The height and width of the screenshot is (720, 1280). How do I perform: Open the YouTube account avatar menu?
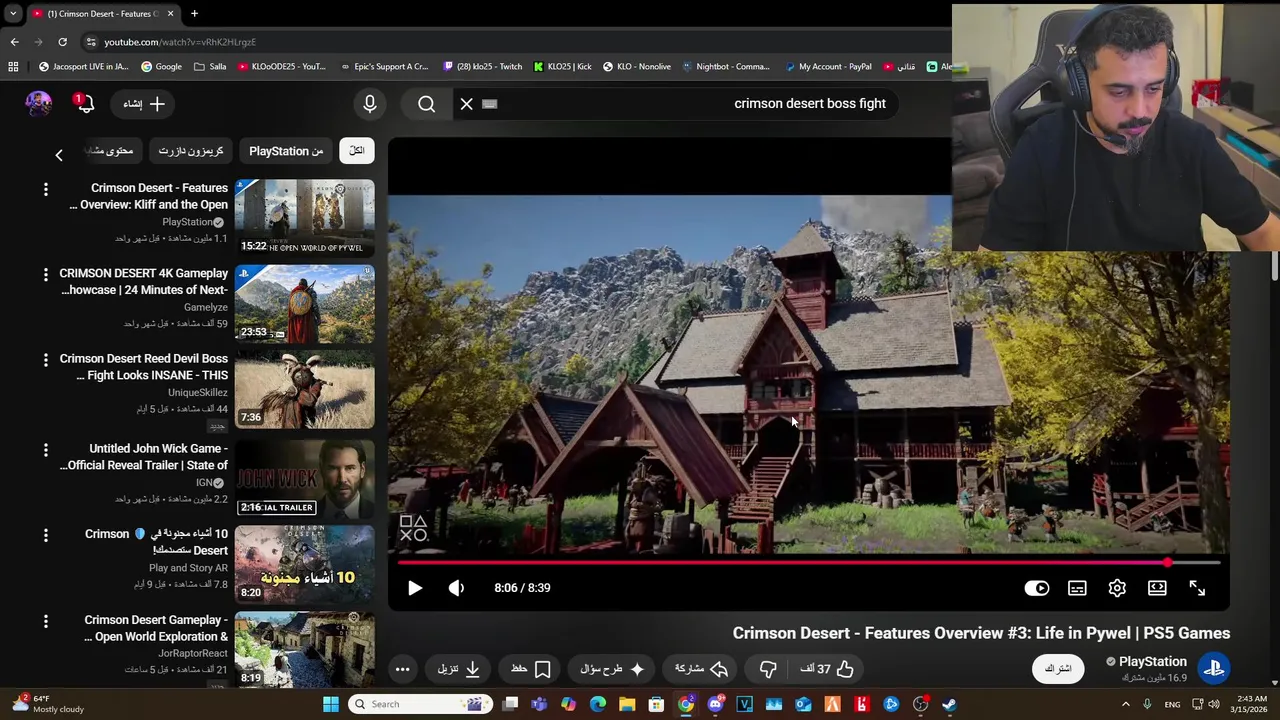click(x=38, y=104)
